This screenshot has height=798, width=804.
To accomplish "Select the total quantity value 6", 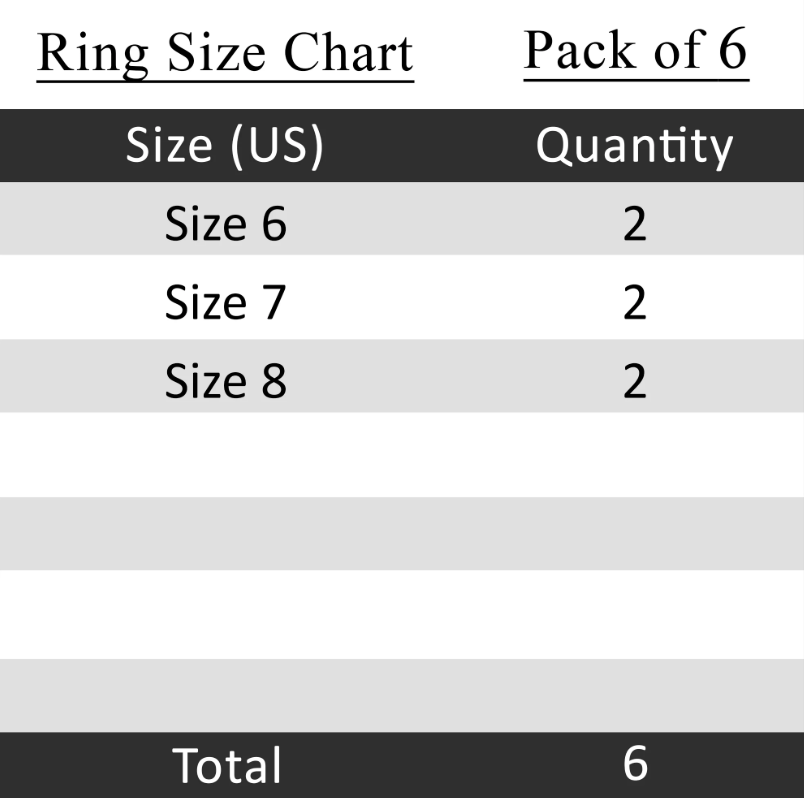I will pyautogui.click(x=634, y=763).
